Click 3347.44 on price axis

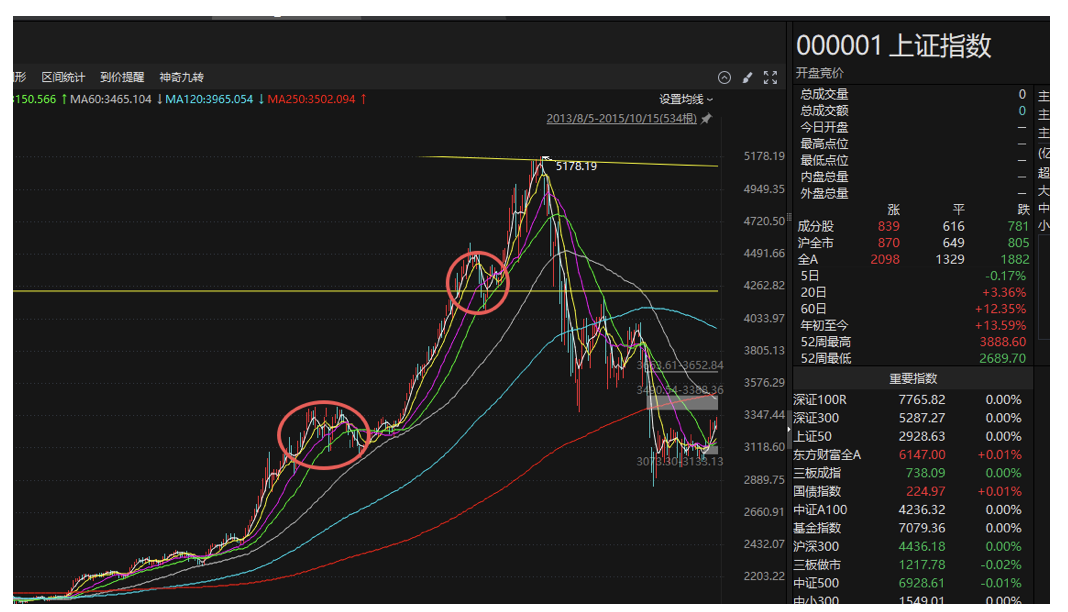(764, 415)
